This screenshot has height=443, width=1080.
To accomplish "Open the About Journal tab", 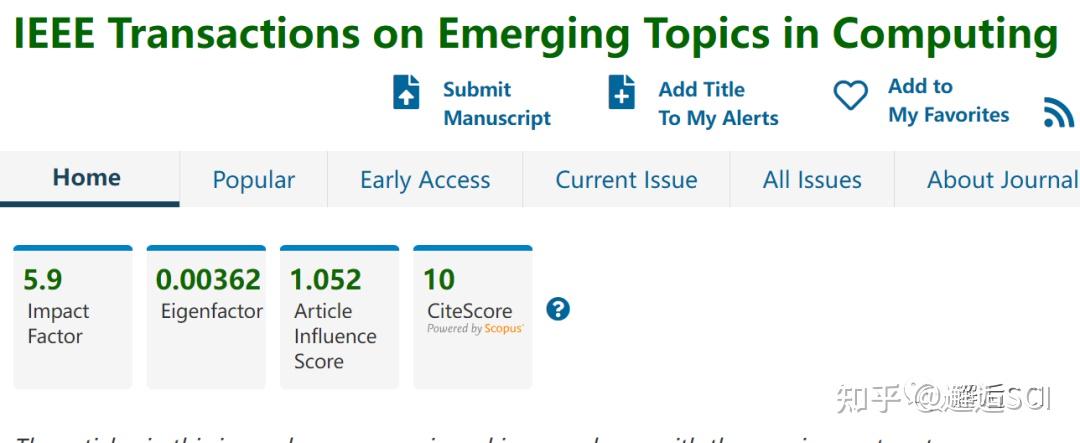I will click(x=1001, y=180).
